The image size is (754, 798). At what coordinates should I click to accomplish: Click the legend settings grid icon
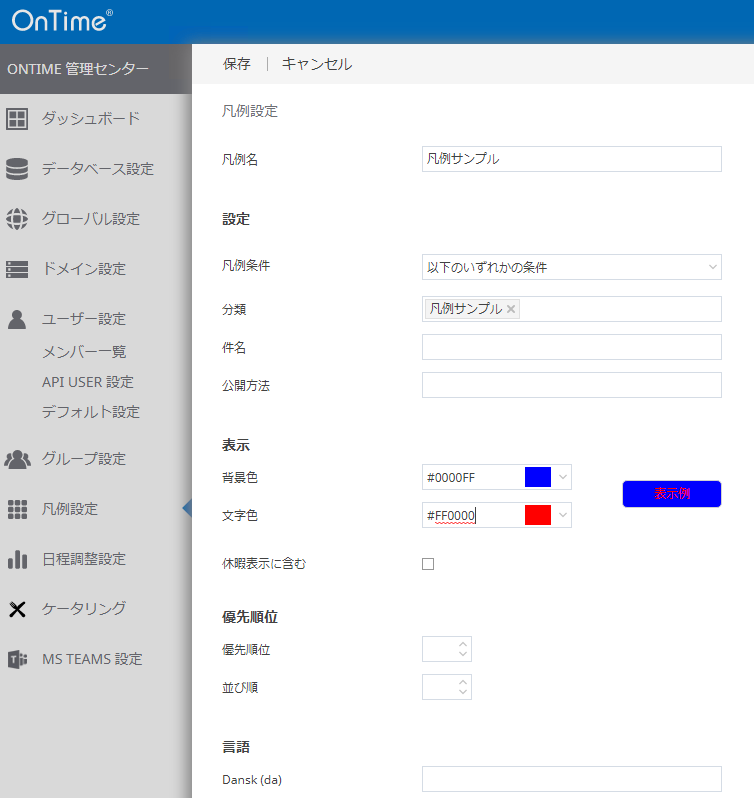point(17,509)
